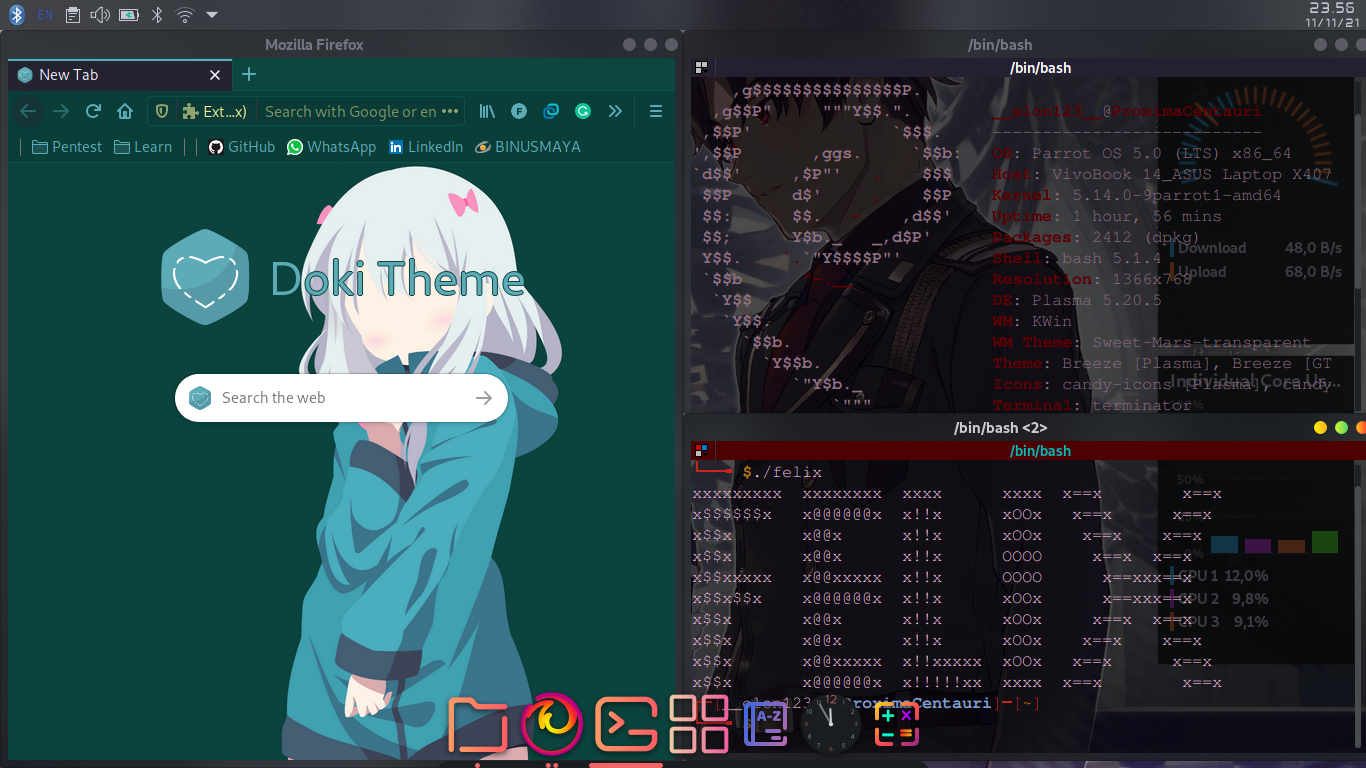Open the GitHub bookmark link
This screenshot has width=1366, height=768.
(240, 146)
